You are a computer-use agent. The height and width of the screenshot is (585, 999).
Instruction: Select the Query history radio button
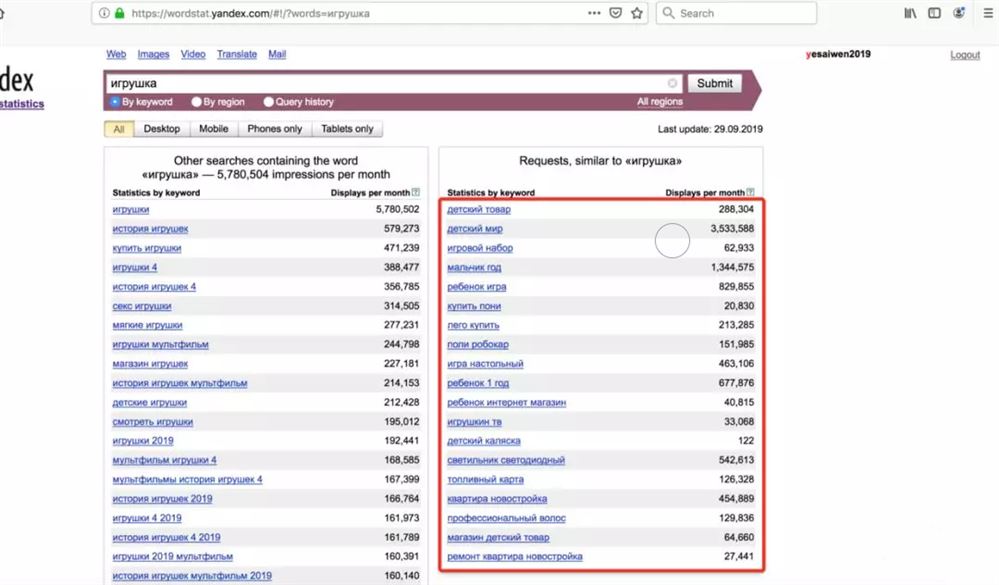tap(268, 101)
